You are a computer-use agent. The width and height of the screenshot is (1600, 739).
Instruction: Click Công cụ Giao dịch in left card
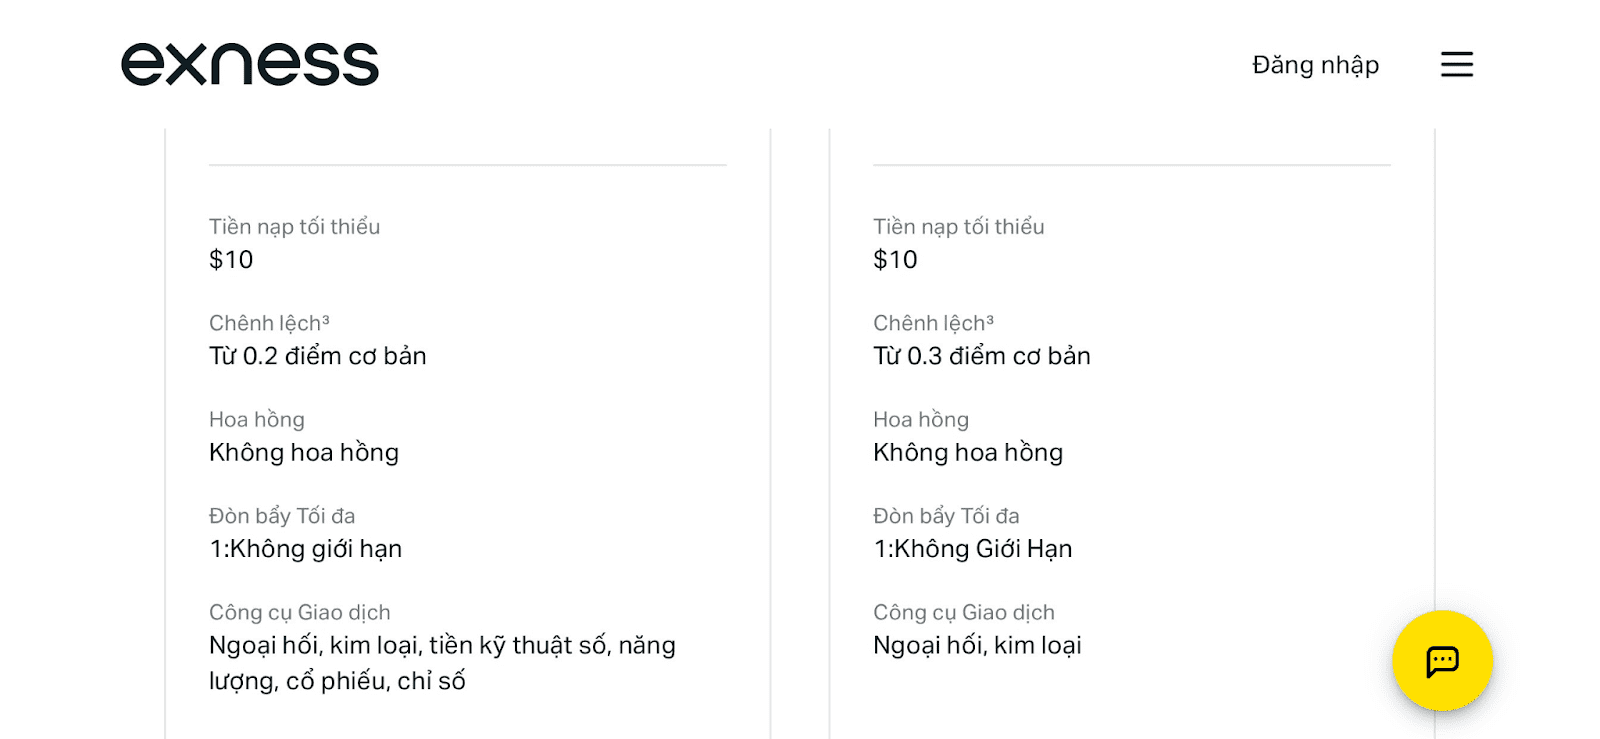299,611
